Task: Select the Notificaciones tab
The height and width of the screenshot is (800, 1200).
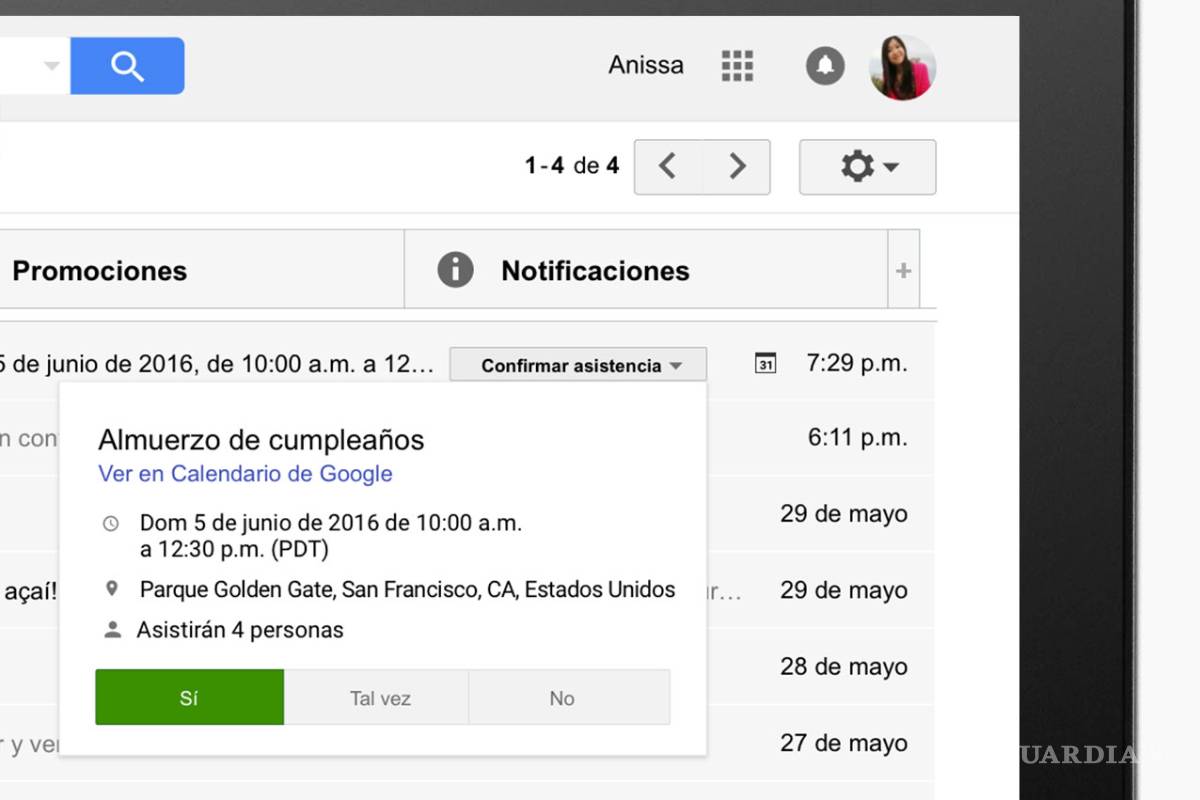Action: pos(595,269)
